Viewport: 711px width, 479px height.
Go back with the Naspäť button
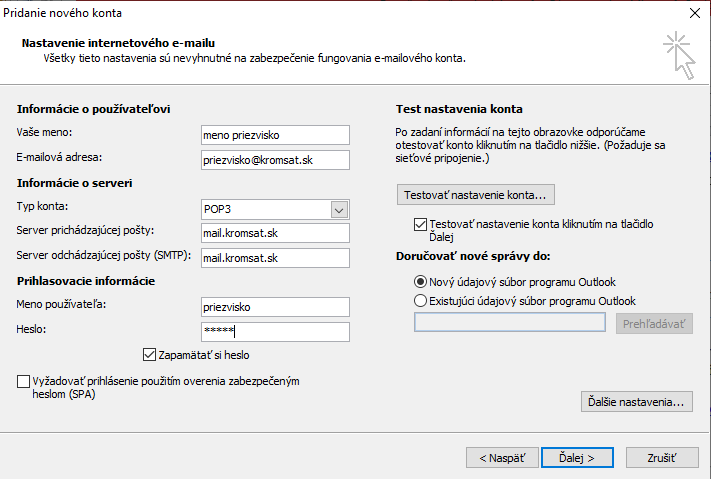[x=502, y=458]
